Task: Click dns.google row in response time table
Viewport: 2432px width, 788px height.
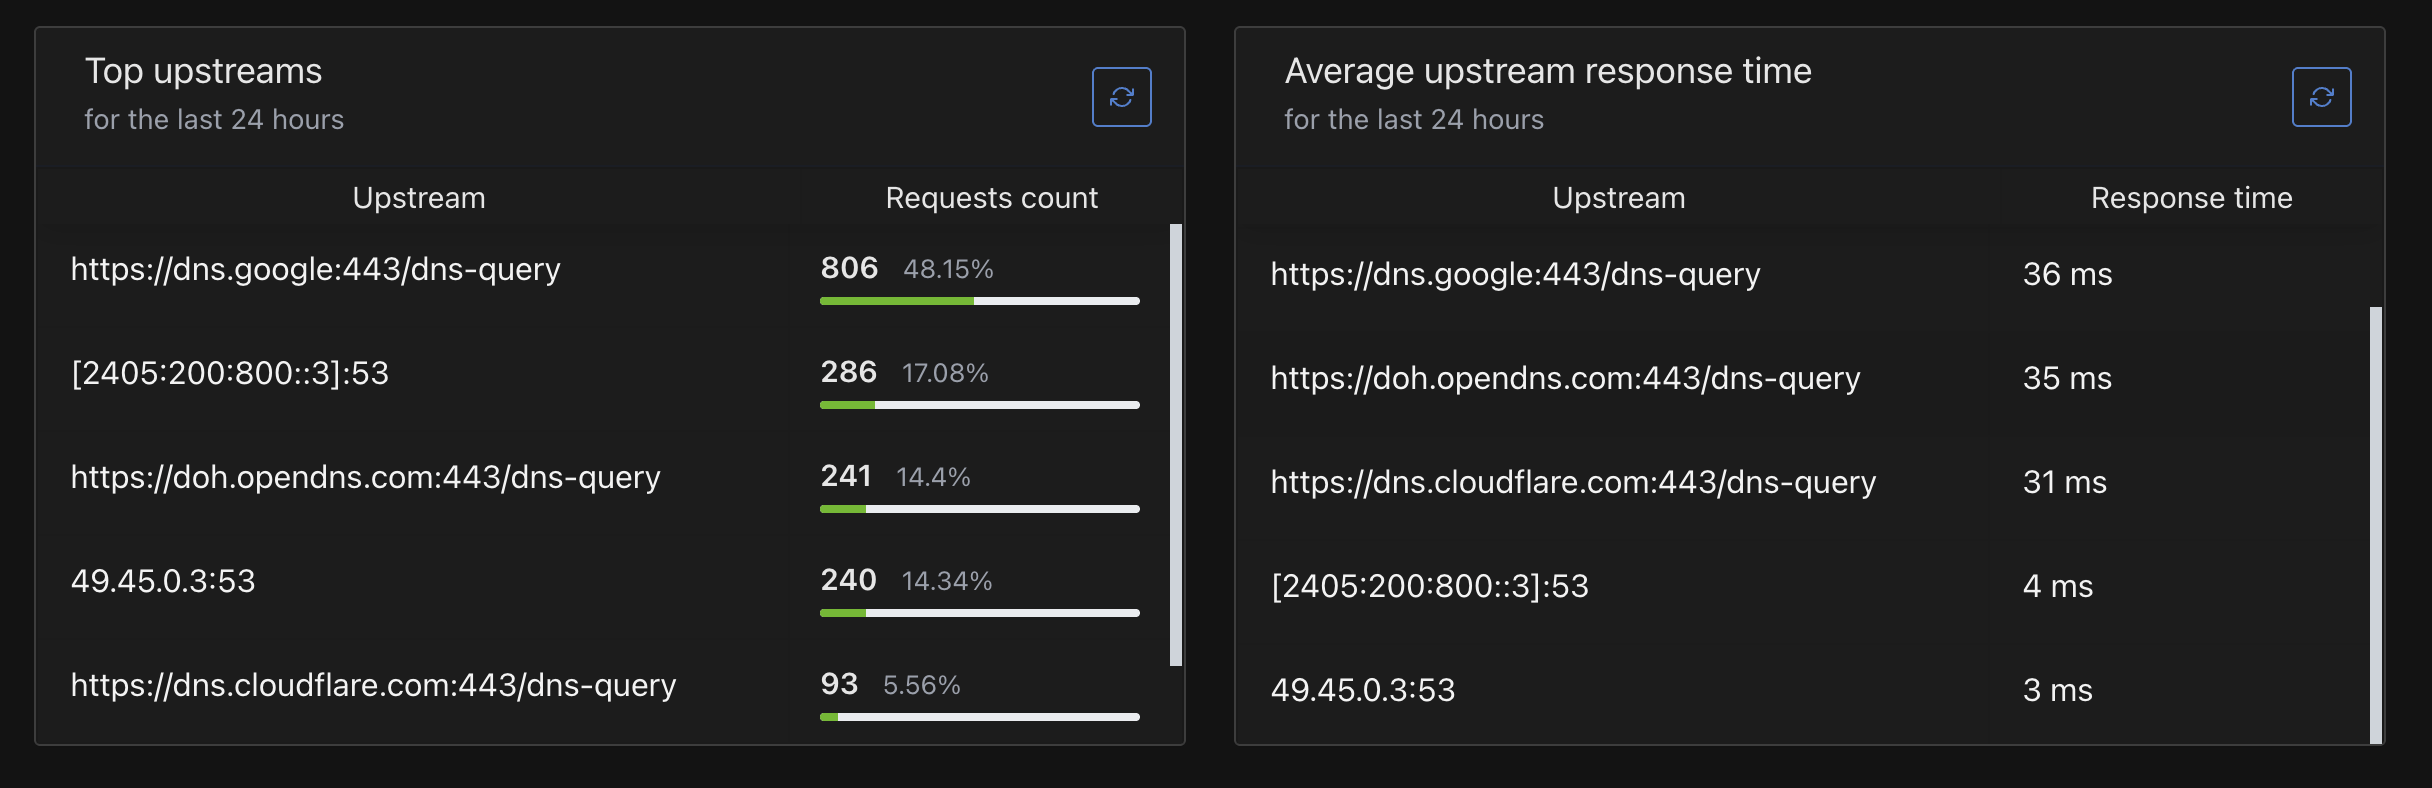Action: (1515, 274)
